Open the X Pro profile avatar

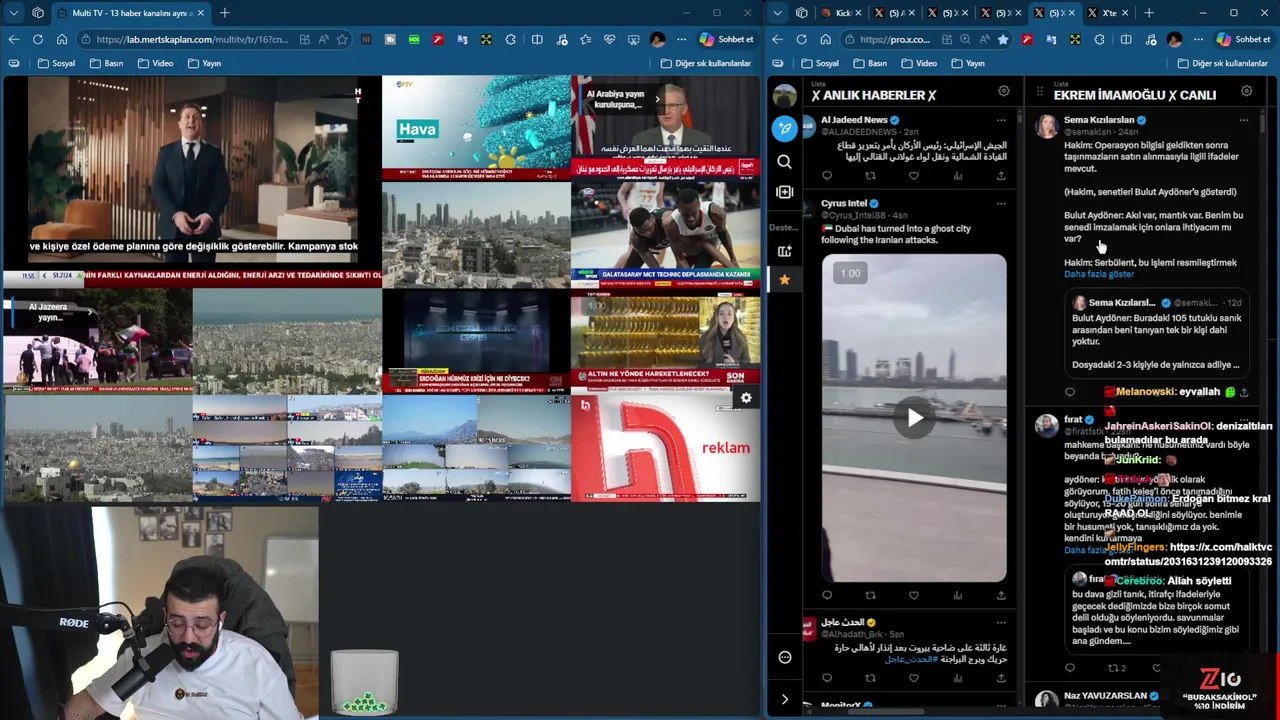tap(785, 96)
